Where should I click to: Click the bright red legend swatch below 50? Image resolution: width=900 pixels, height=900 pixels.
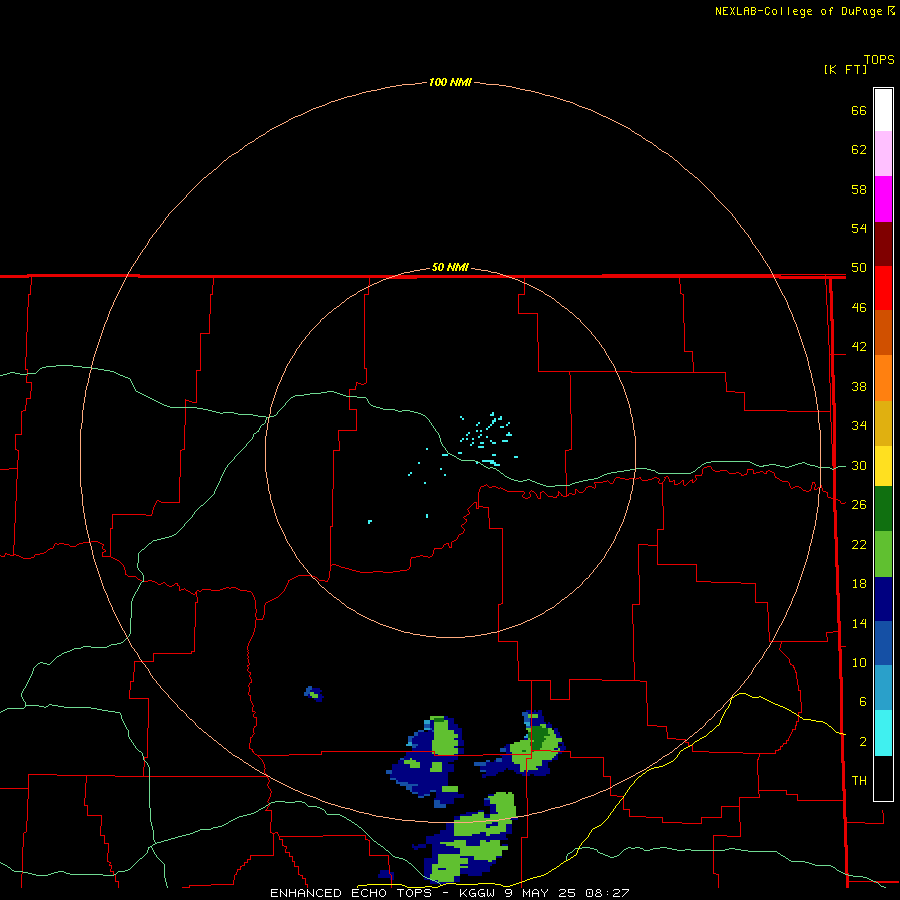pyautogui.click(x=883, y=288)
